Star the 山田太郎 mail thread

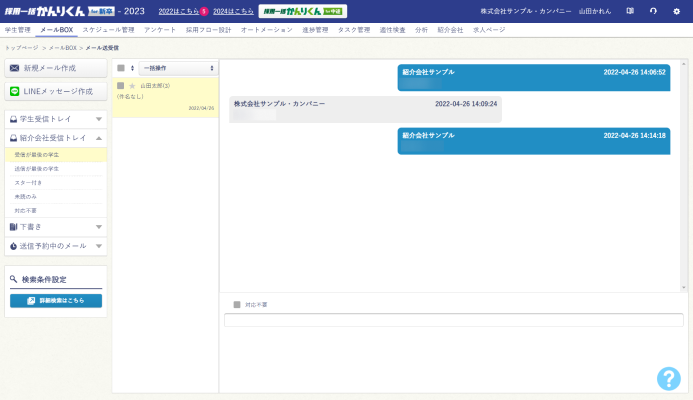coord(132,86)
